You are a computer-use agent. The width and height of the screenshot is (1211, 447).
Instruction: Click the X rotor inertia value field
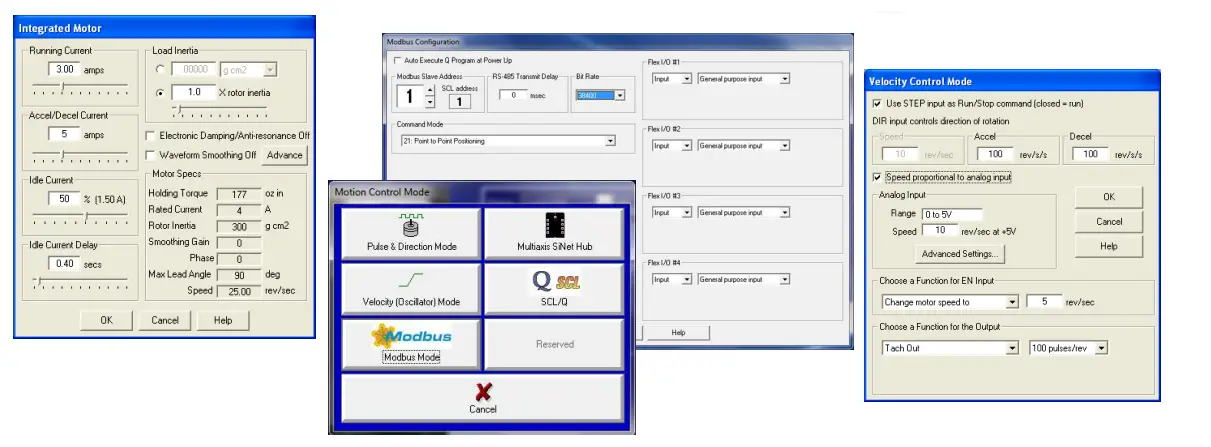coord(194,92)
